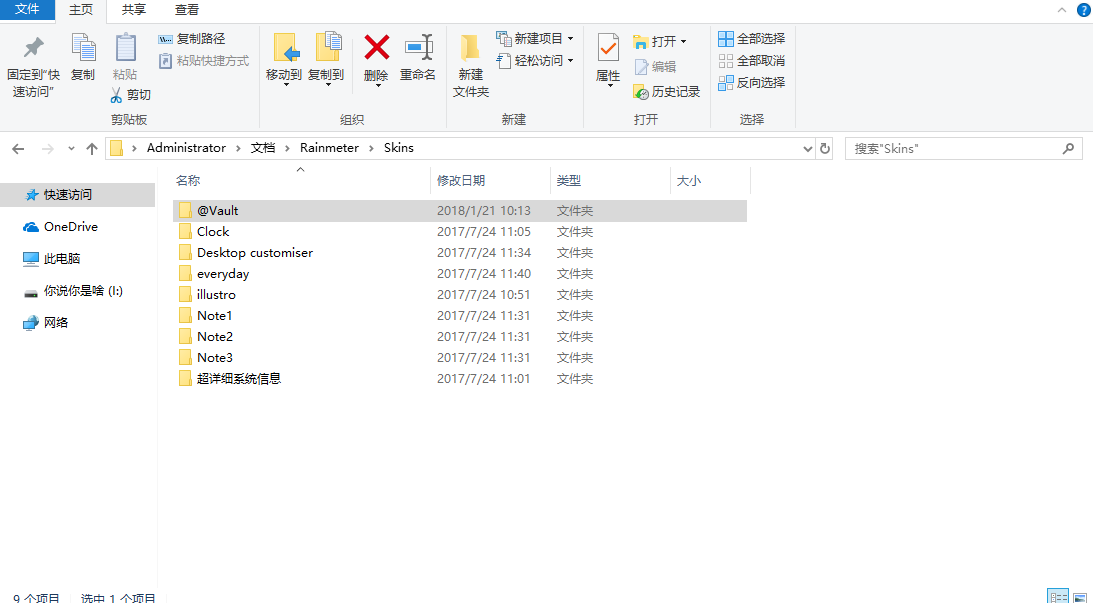This screenshot has width=1093, height=603.
Task: Open the Move to (移动到) menu
Action: coord(284,60)
